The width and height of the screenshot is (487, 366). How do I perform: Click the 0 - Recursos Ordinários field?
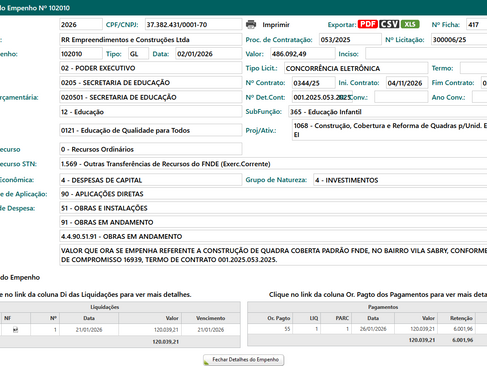point(151,149)
